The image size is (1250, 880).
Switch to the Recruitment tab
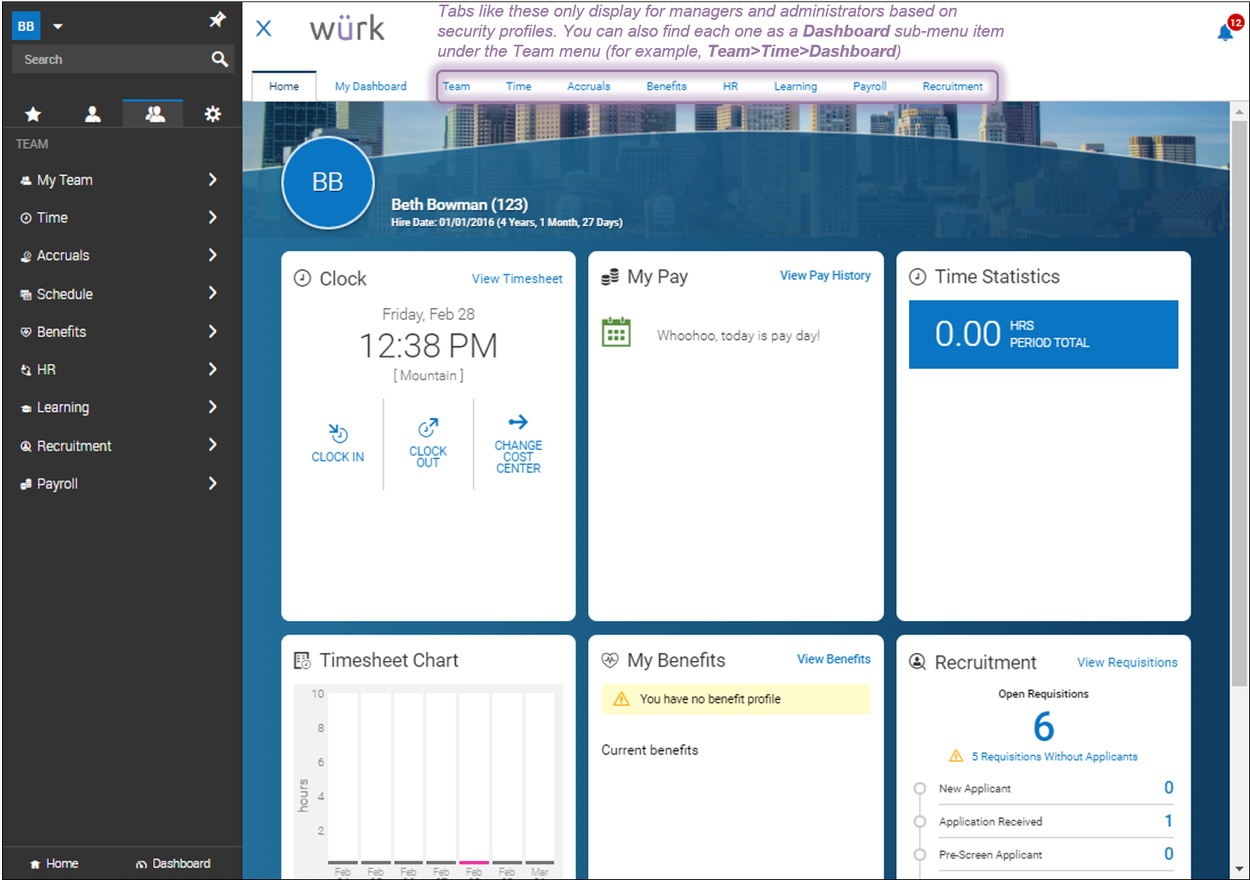(953, 86)
